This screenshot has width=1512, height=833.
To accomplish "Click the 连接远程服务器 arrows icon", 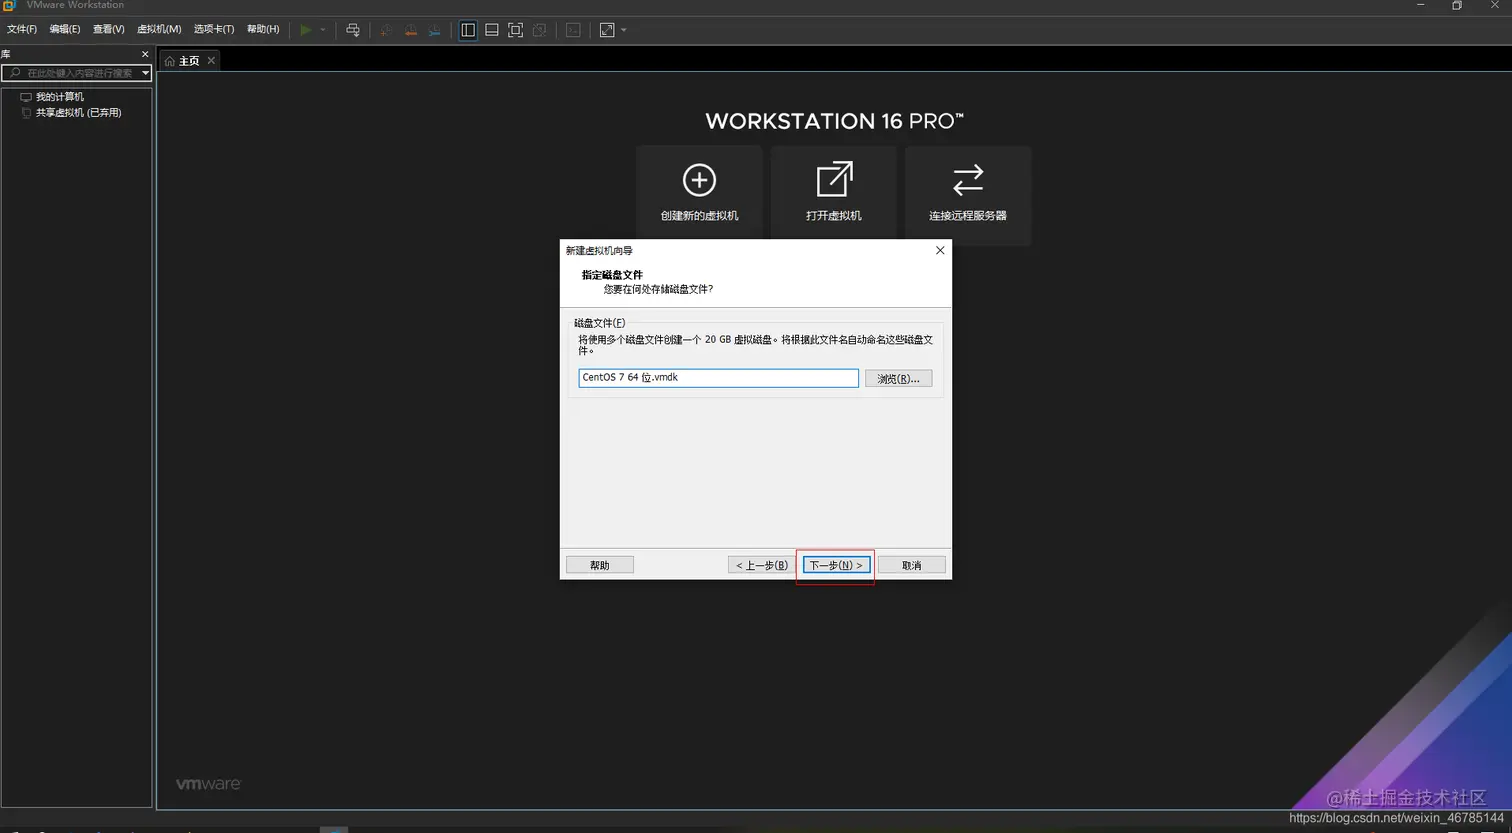I will [968, 180].
